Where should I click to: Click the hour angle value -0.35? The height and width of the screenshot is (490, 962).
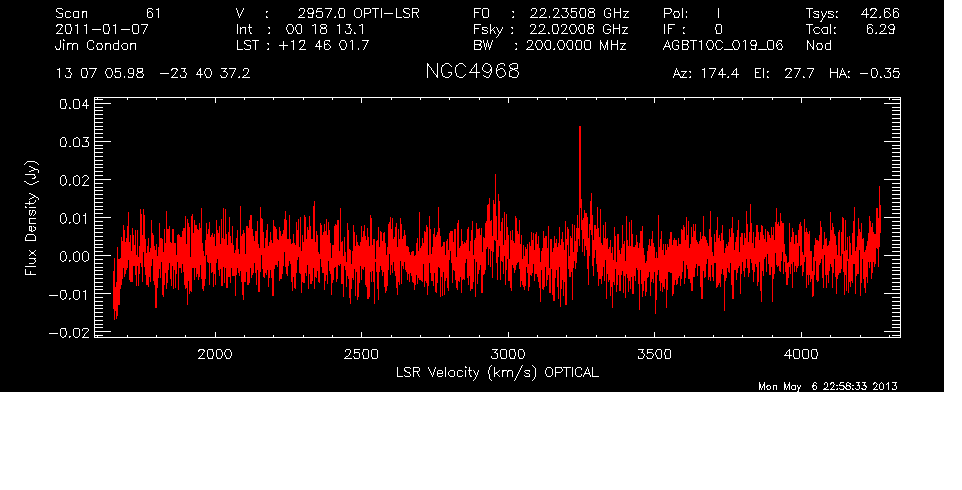pyautogui.click(x=880, y=74)
